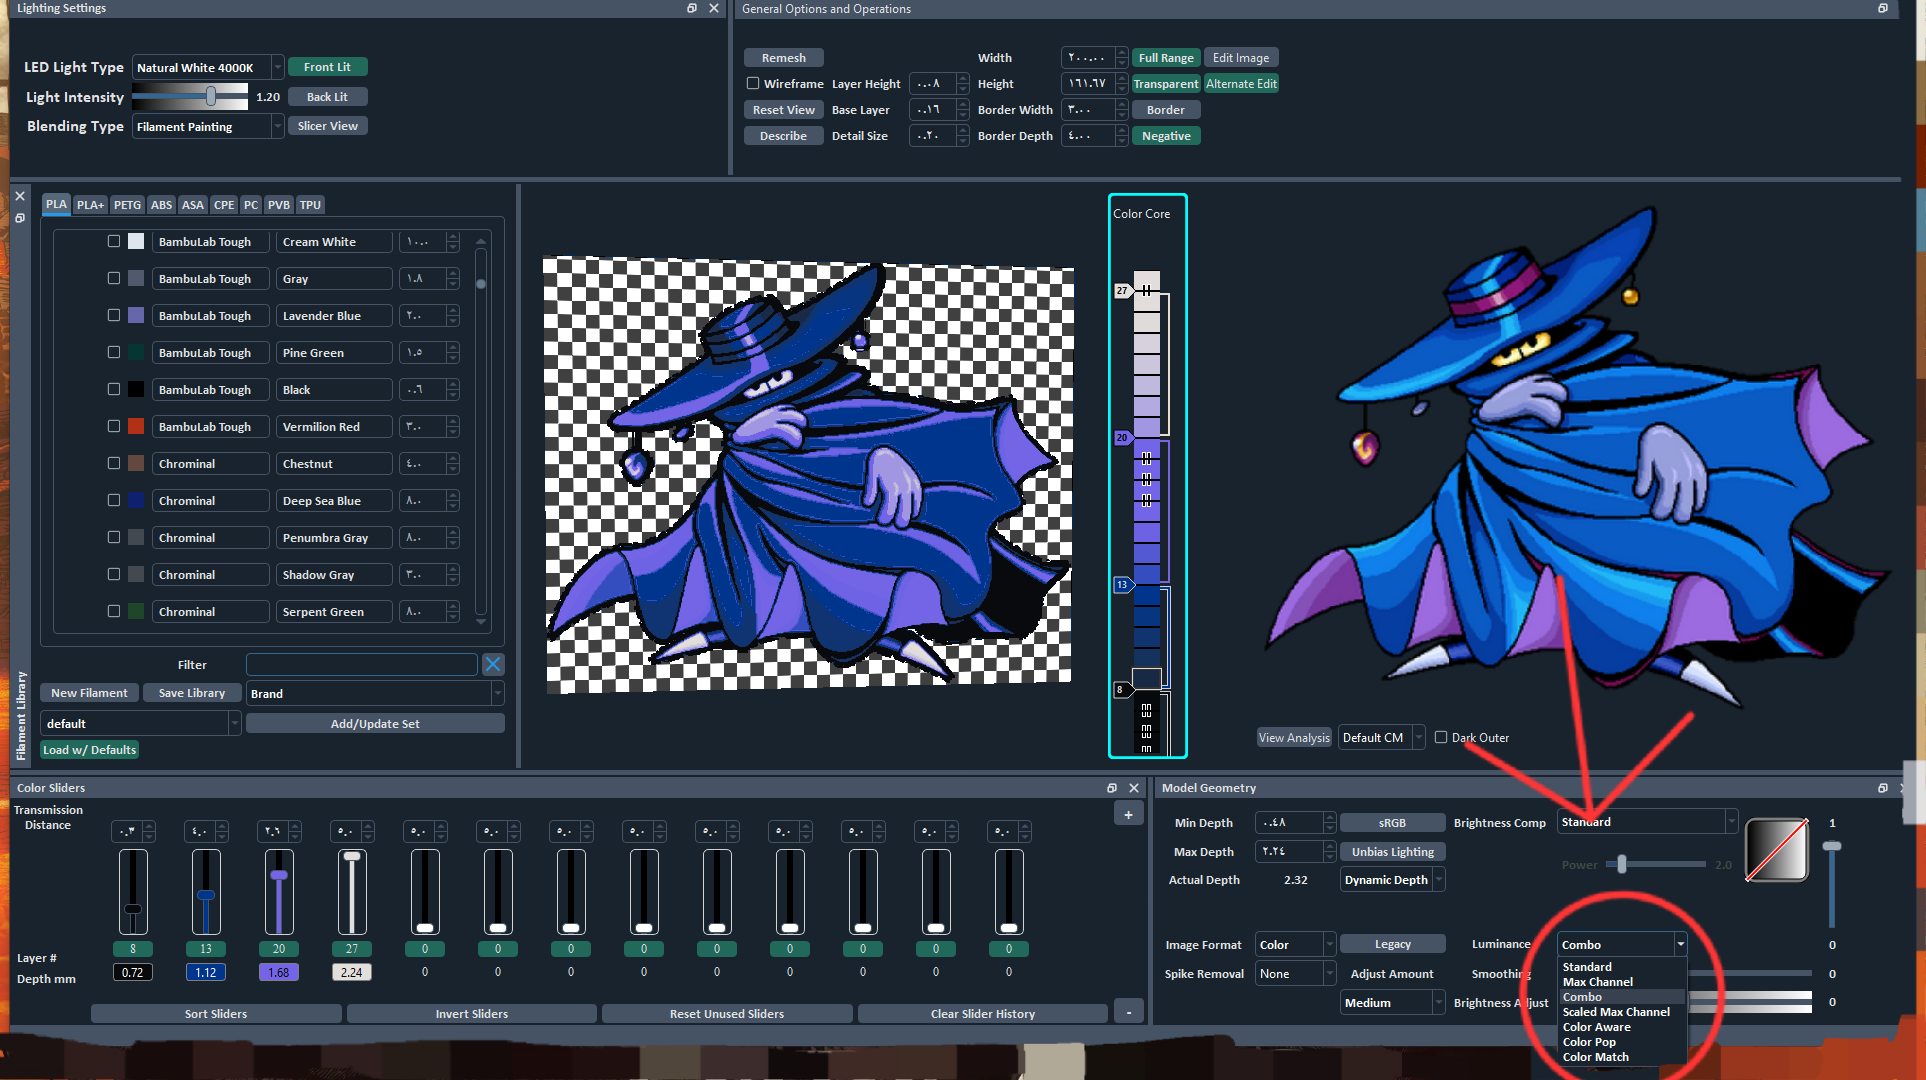Viewport: 1926px width, 1080px height.
Task: Undock the Filament Library float icon
Action: [20, 217]
